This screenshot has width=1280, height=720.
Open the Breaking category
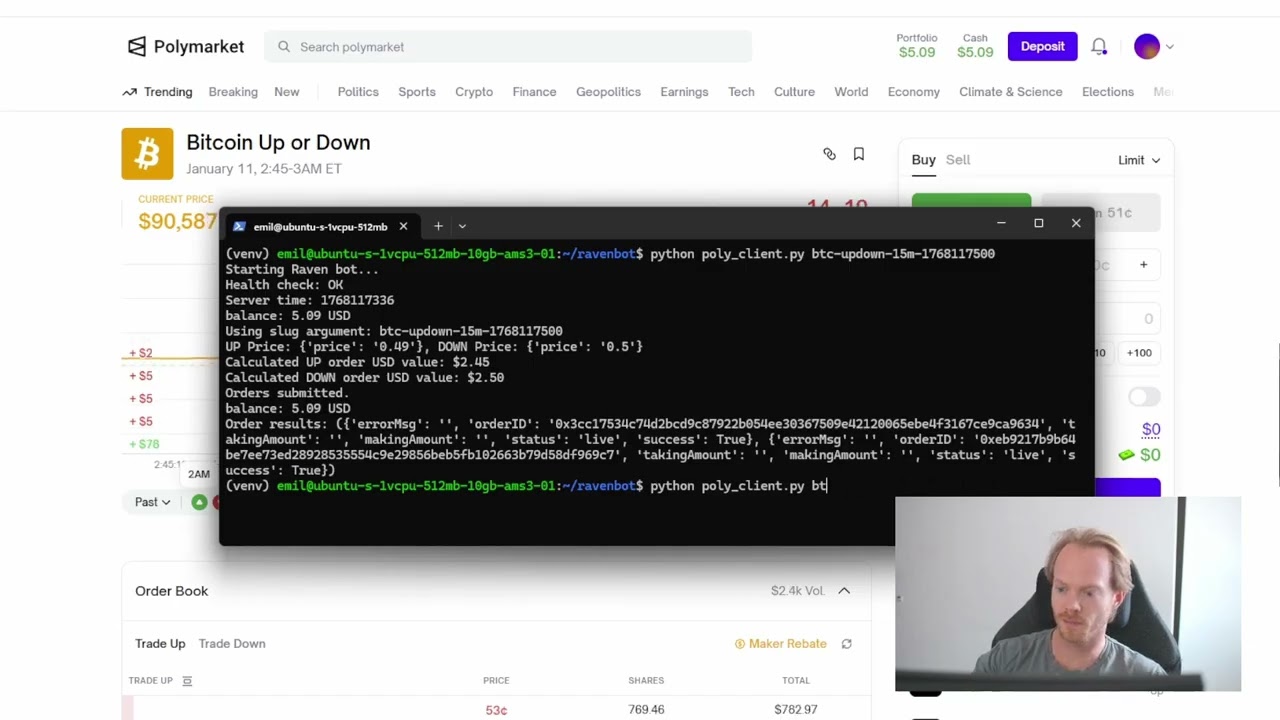click(233, 92)
